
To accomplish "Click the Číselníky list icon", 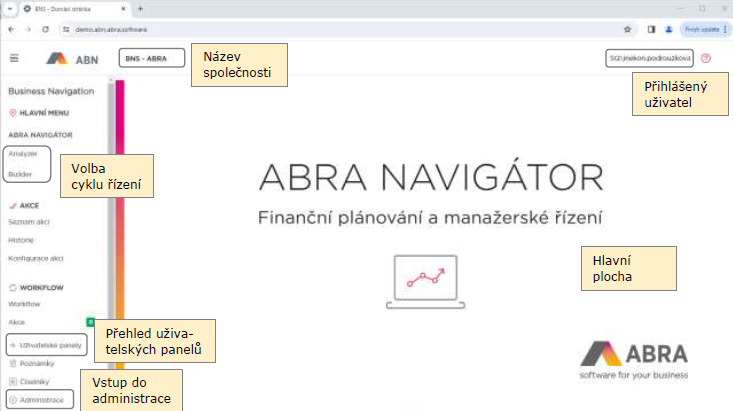I will coord(13,382).
